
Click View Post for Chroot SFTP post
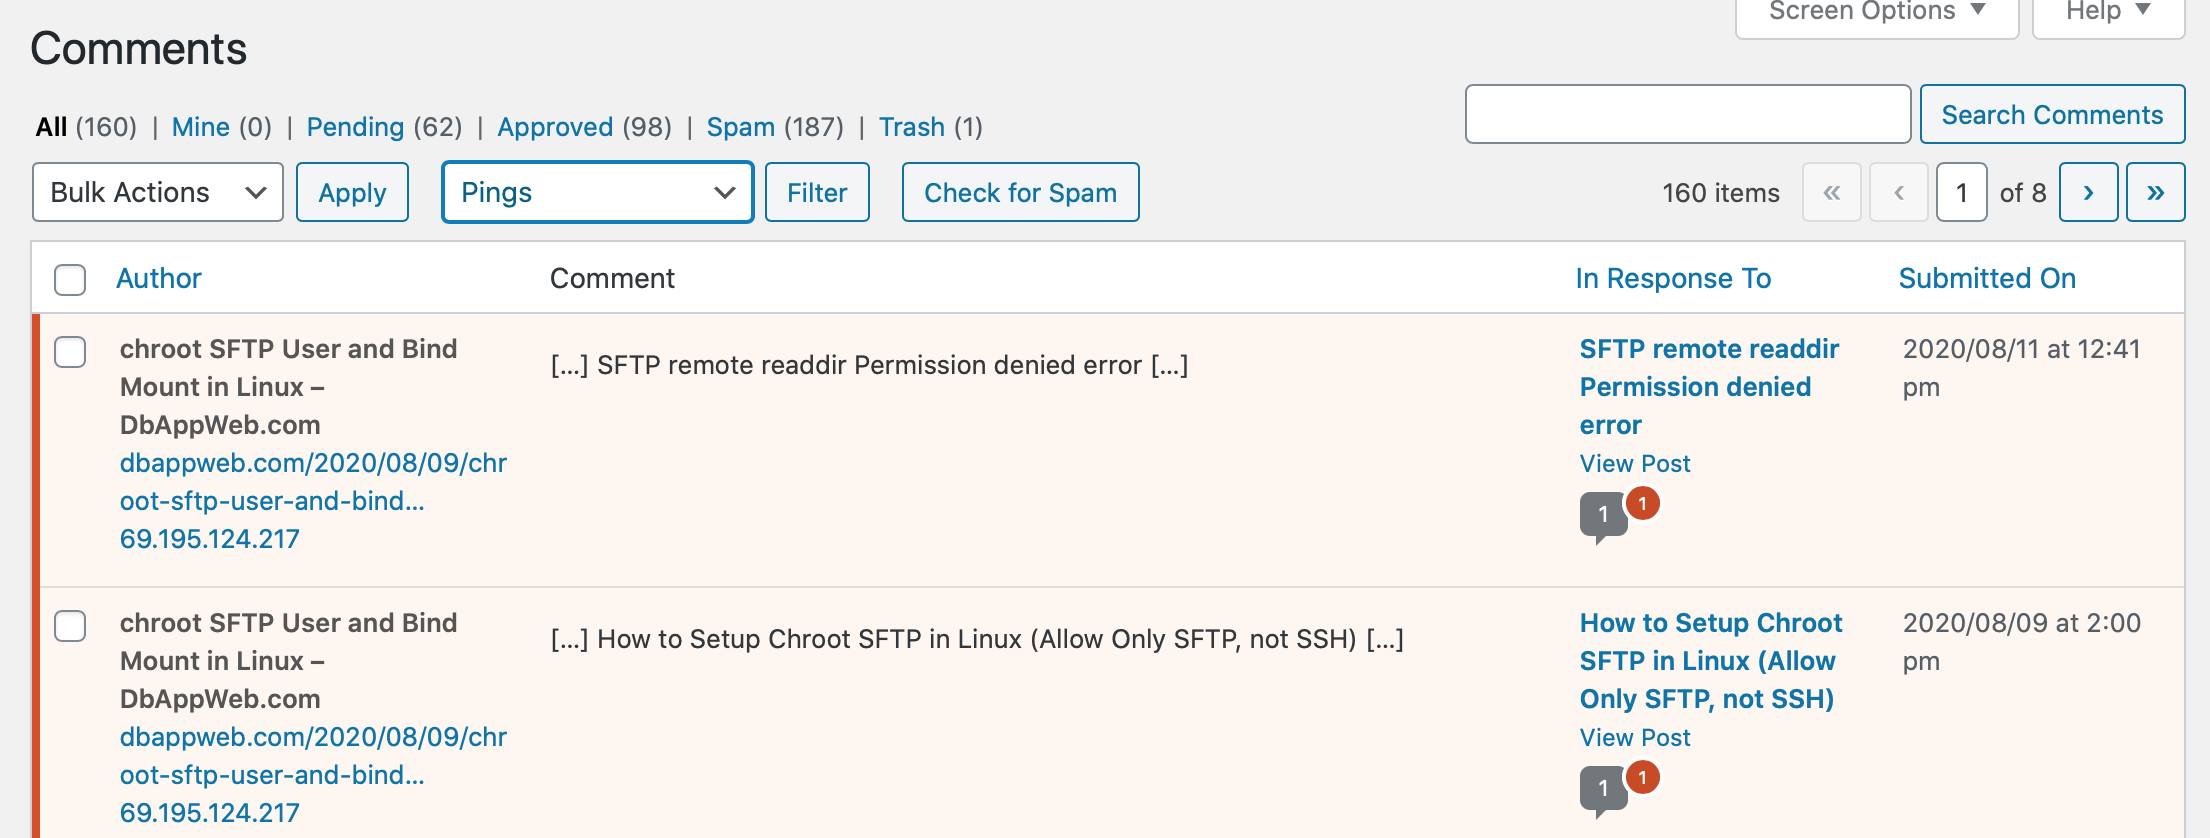coord(1635,737)
